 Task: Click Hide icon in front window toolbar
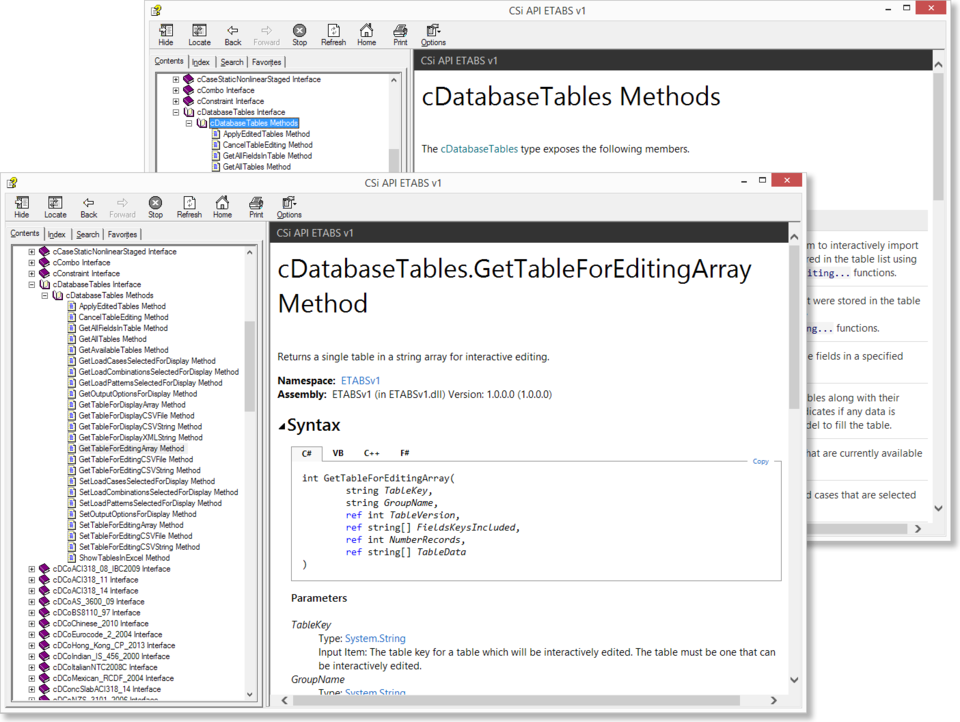tap(22, 207)
